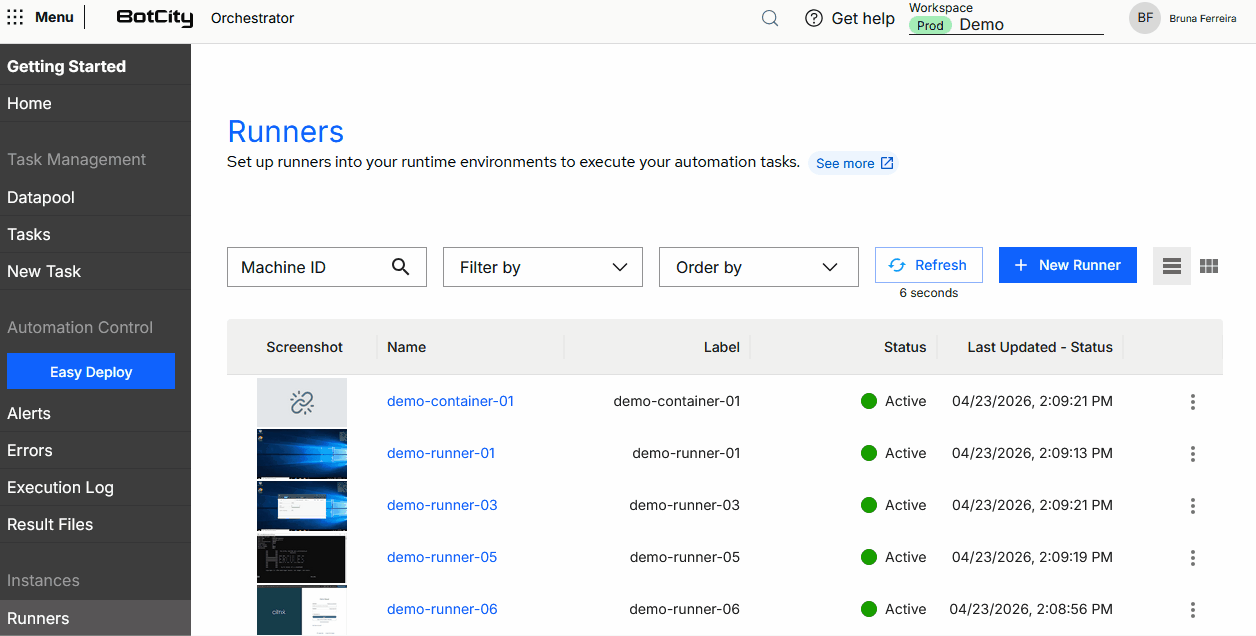Viewport: 1256px width, 636px height.
Task: Click the Active status of demo-runner-01
Action: 894,453
